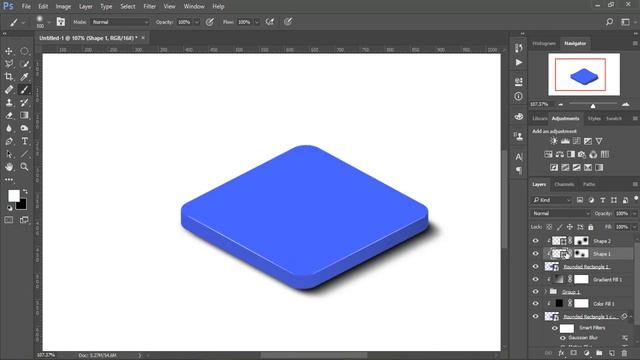Open the brush preset picker dropdown

click(x=49, y=22)
